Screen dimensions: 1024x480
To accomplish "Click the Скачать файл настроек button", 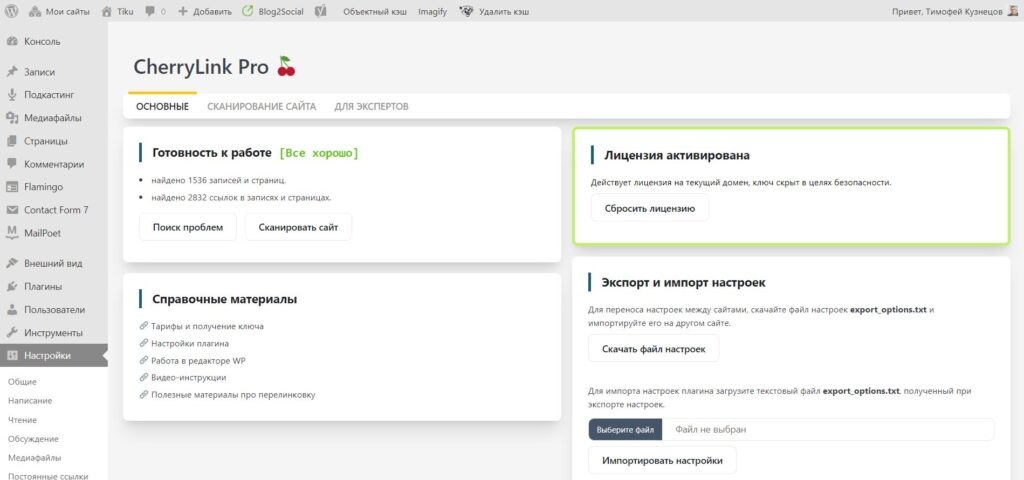I will 654,348.
